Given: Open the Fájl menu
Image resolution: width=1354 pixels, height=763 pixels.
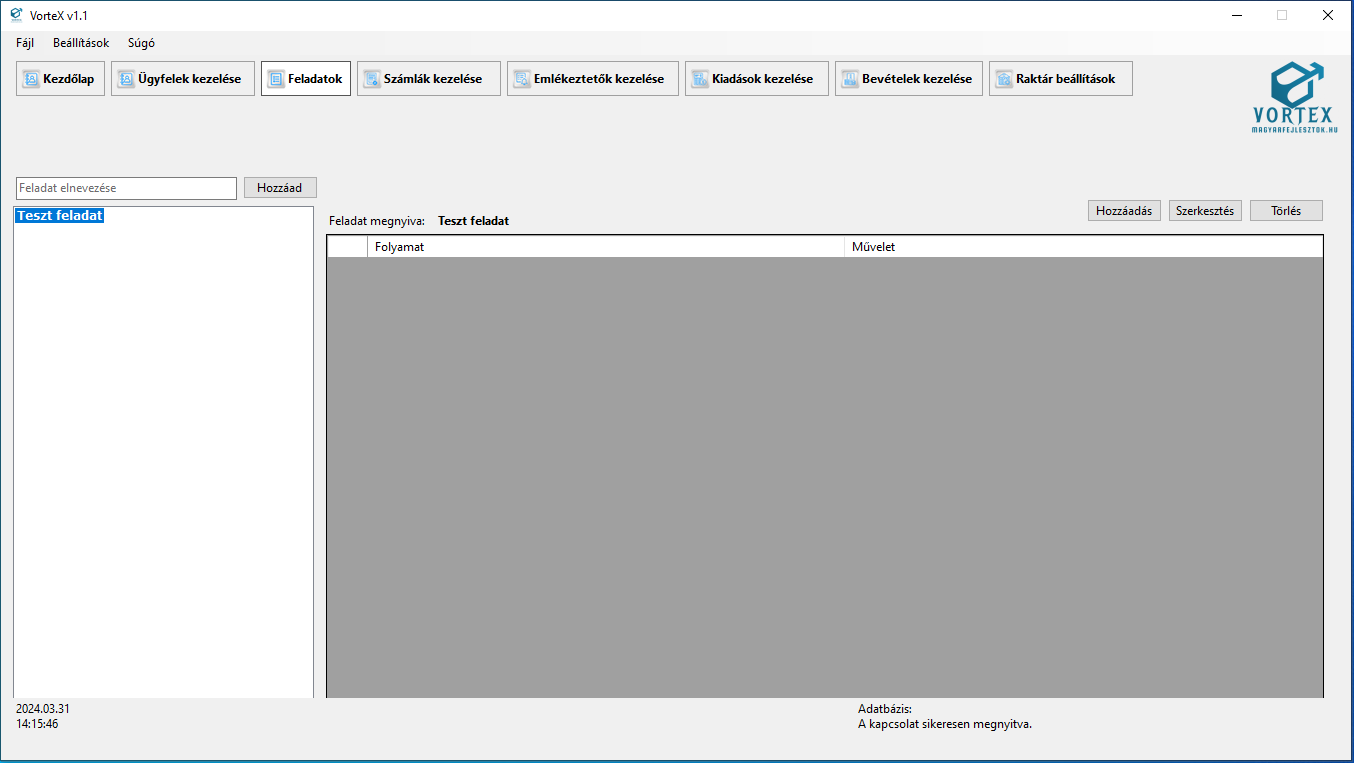Looking at the screenshot, I should tap(25, 43).
